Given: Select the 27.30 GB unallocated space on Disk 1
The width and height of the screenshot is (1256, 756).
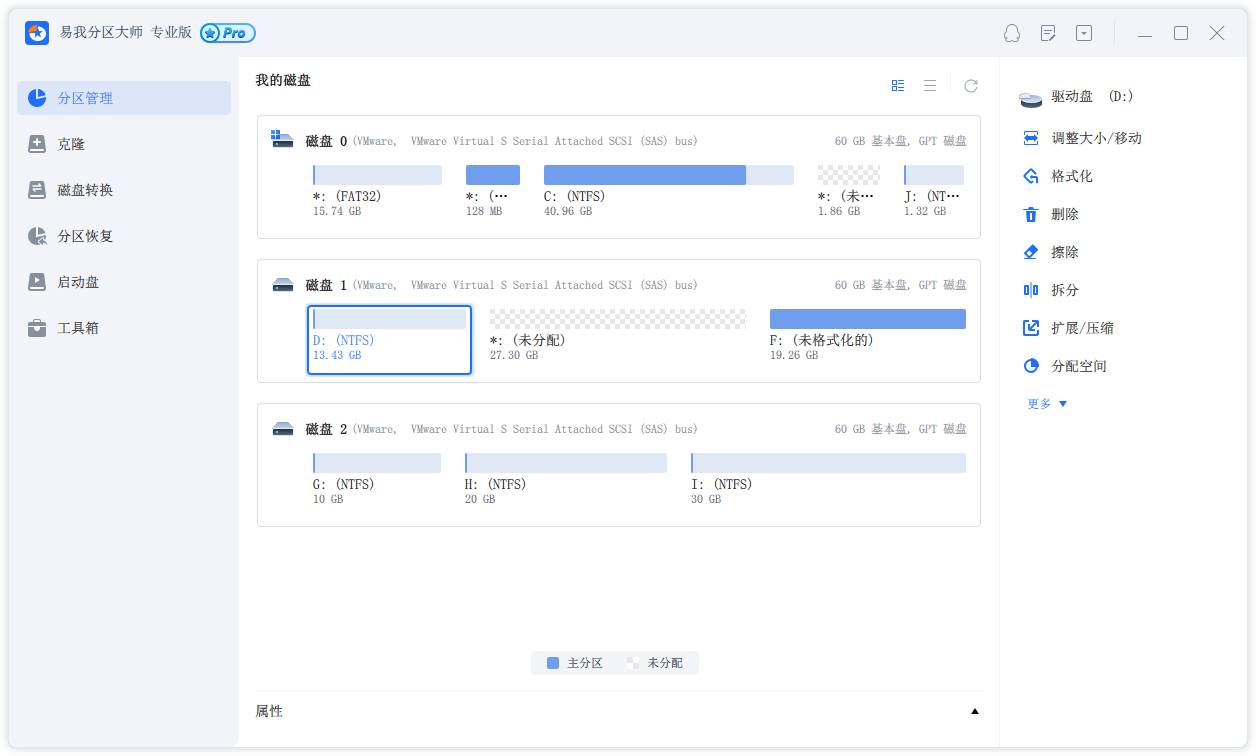Looking at the screenshot, I should (617, 319).
